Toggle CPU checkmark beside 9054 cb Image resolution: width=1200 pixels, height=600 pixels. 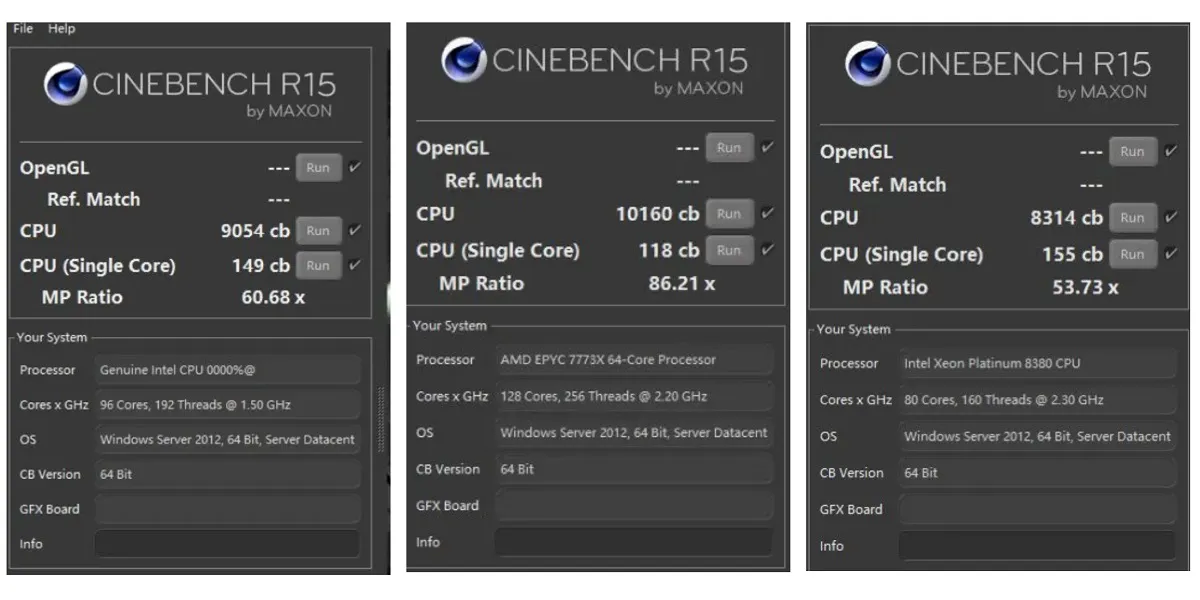(355, 231)
